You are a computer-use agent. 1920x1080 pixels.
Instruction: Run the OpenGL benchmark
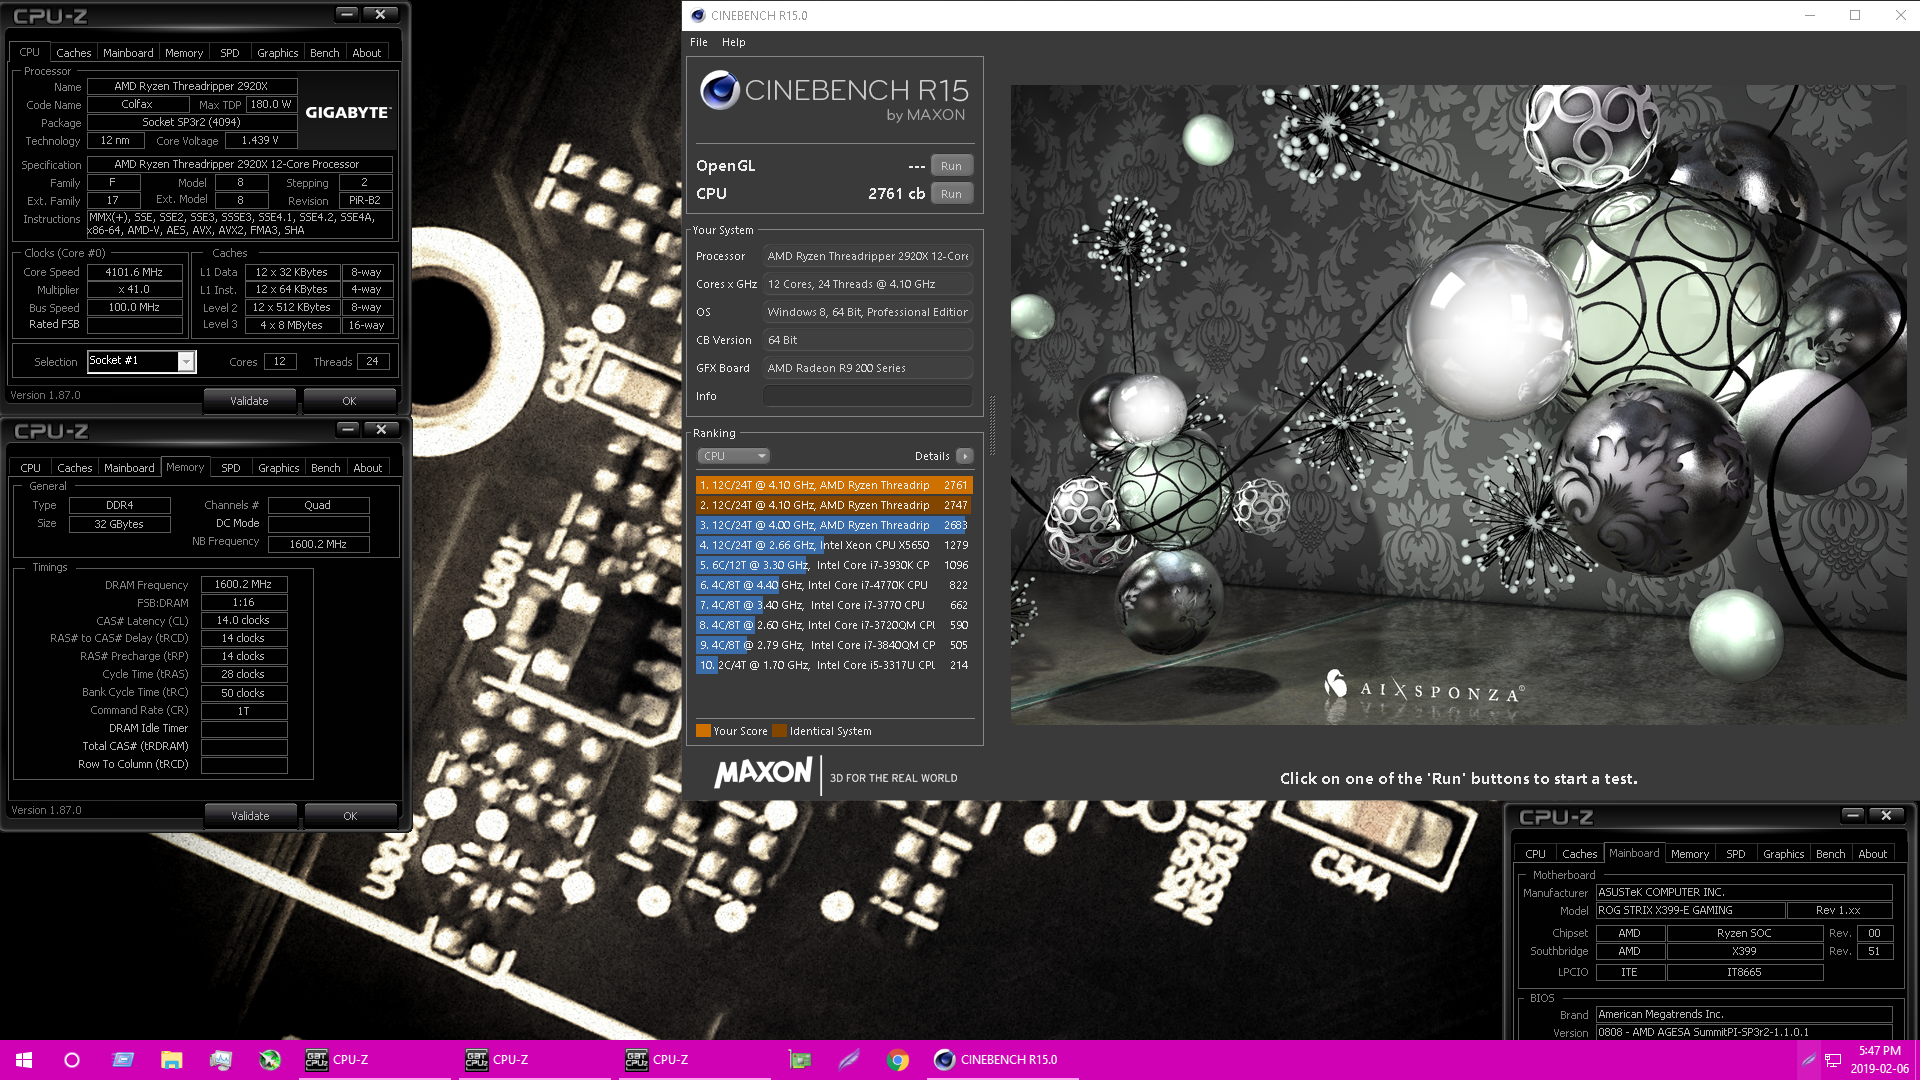pyautogui.click(x=951, y=166)
